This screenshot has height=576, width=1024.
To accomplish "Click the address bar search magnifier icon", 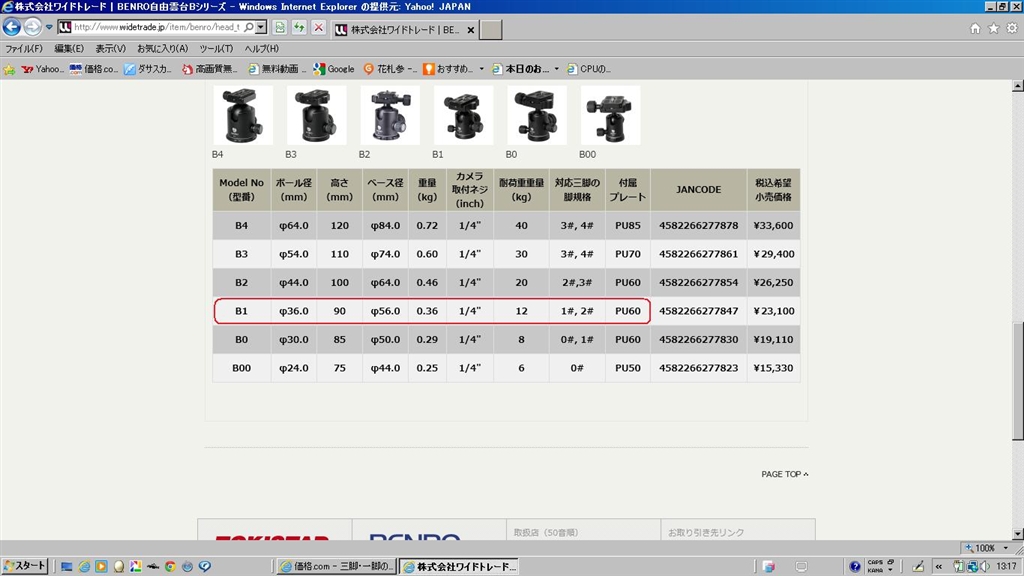I will tap(249, 27).
